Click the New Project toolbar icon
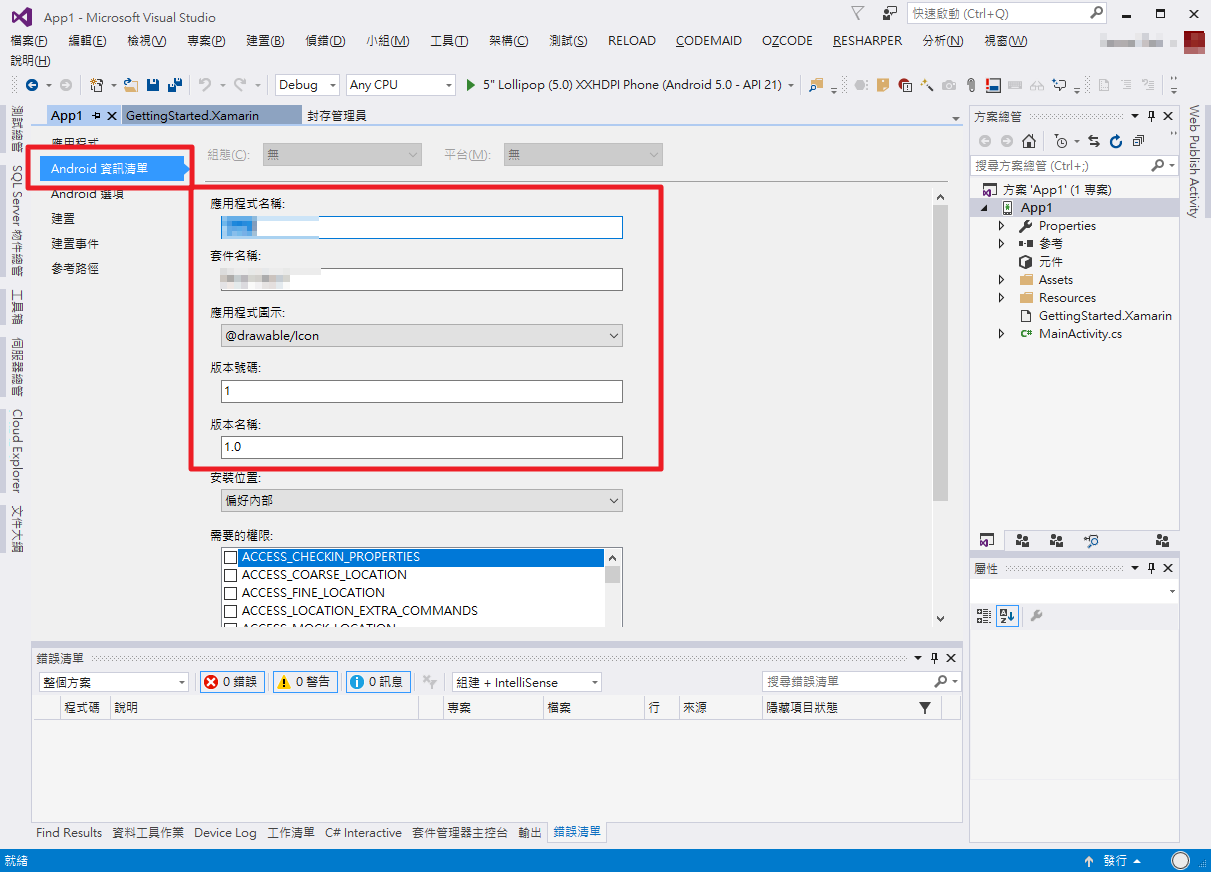 (x=96, y=85)
